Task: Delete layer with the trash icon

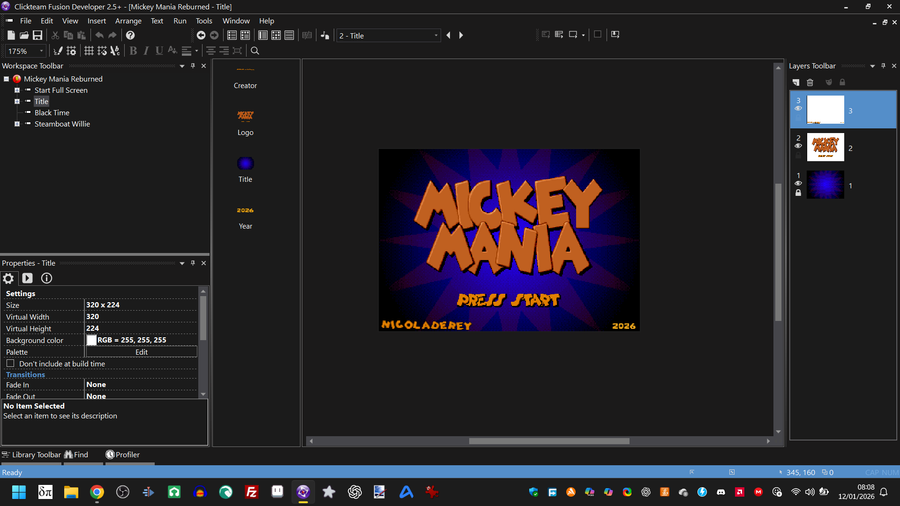Action: pos(810,83)
